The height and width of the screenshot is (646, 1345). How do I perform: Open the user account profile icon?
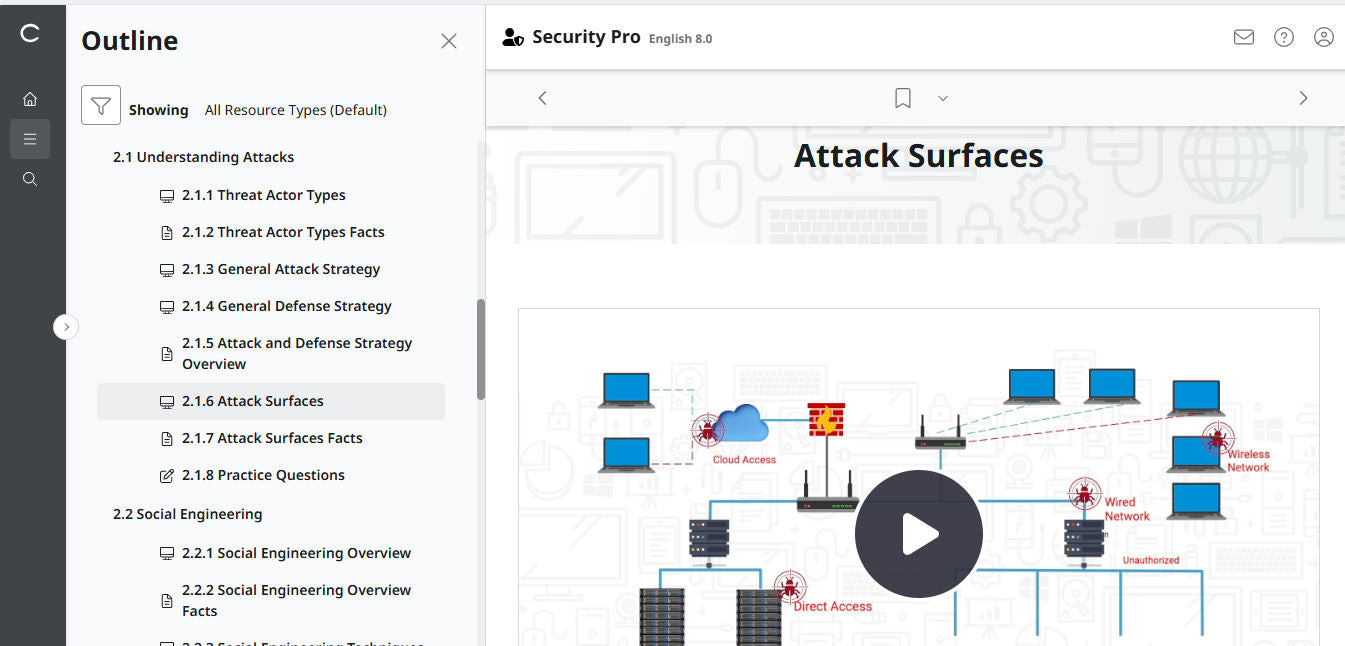[1323, 36]
